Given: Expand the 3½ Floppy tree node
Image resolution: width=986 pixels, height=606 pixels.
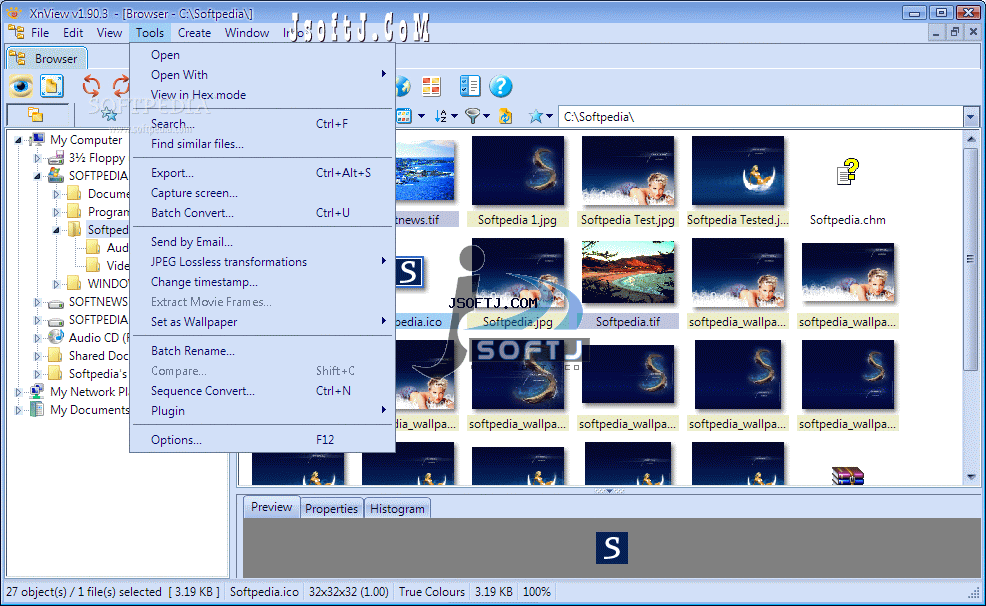Looking at the screenshot, I should (x=37, y=158).
